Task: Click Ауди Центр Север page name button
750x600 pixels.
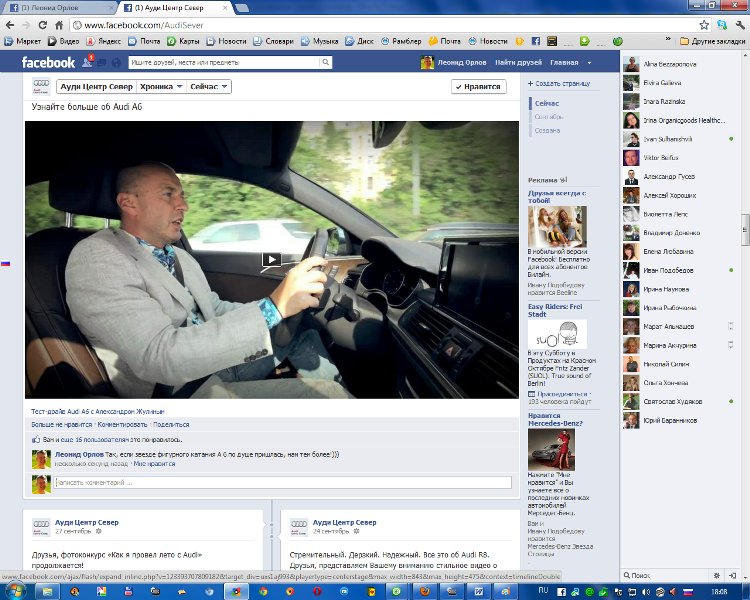Action: coord(96,87)
